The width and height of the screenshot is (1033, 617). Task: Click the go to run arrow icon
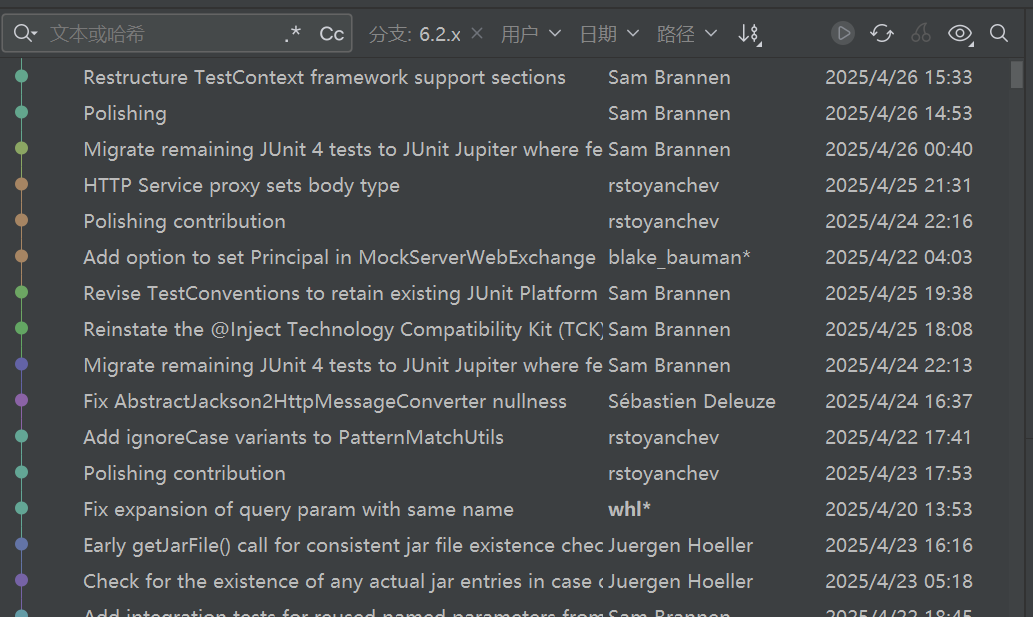click(843, 33)
